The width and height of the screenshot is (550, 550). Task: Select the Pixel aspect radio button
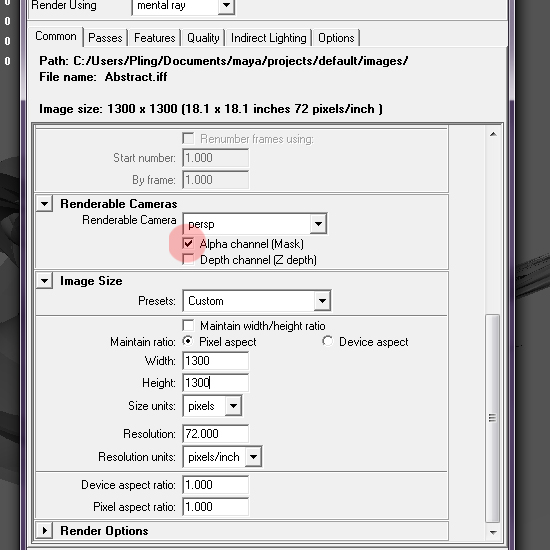(188, 341)
